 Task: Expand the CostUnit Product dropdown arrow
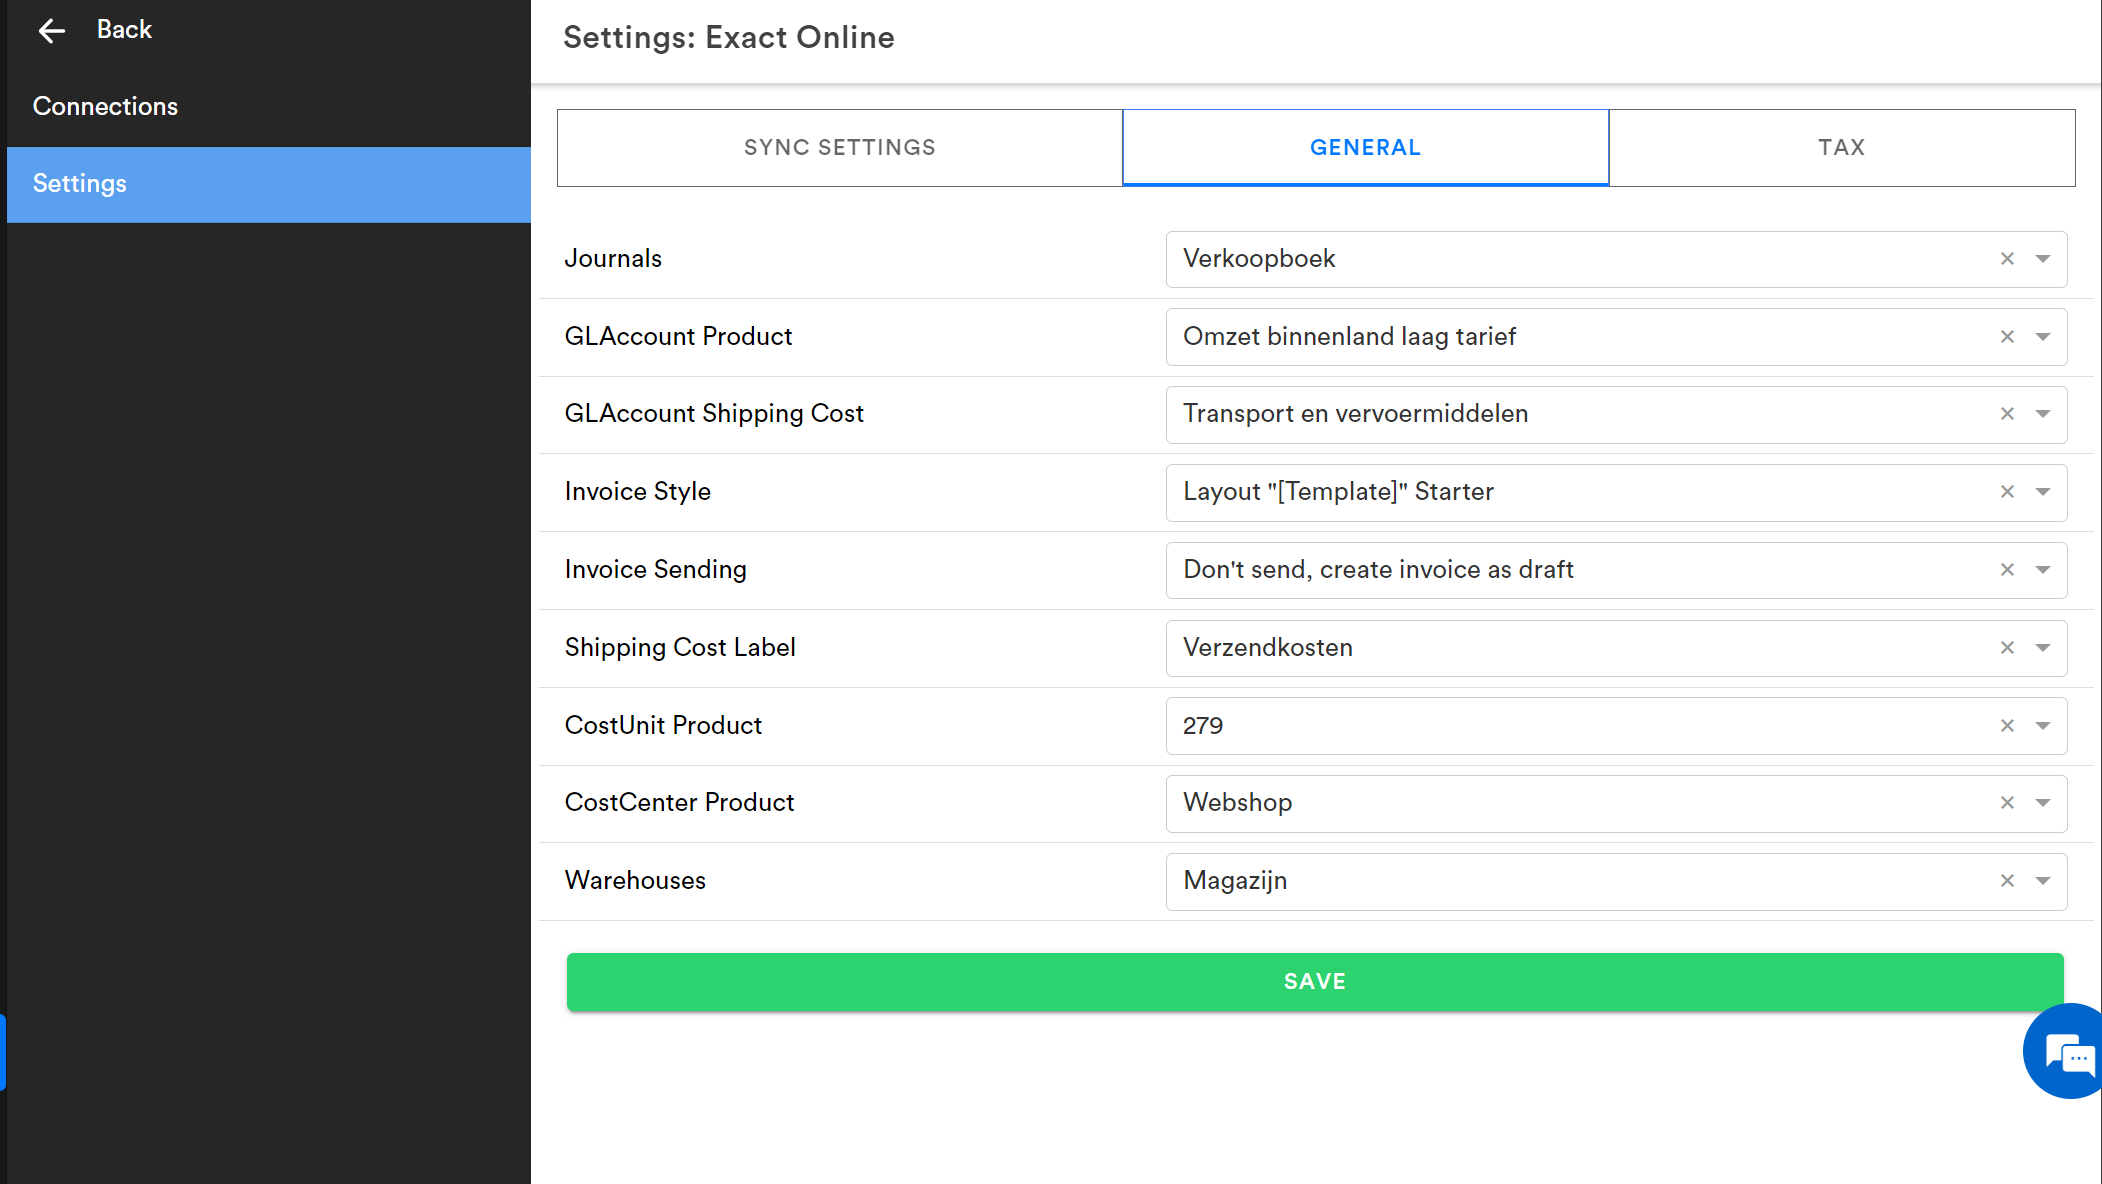pos(2043,726)
